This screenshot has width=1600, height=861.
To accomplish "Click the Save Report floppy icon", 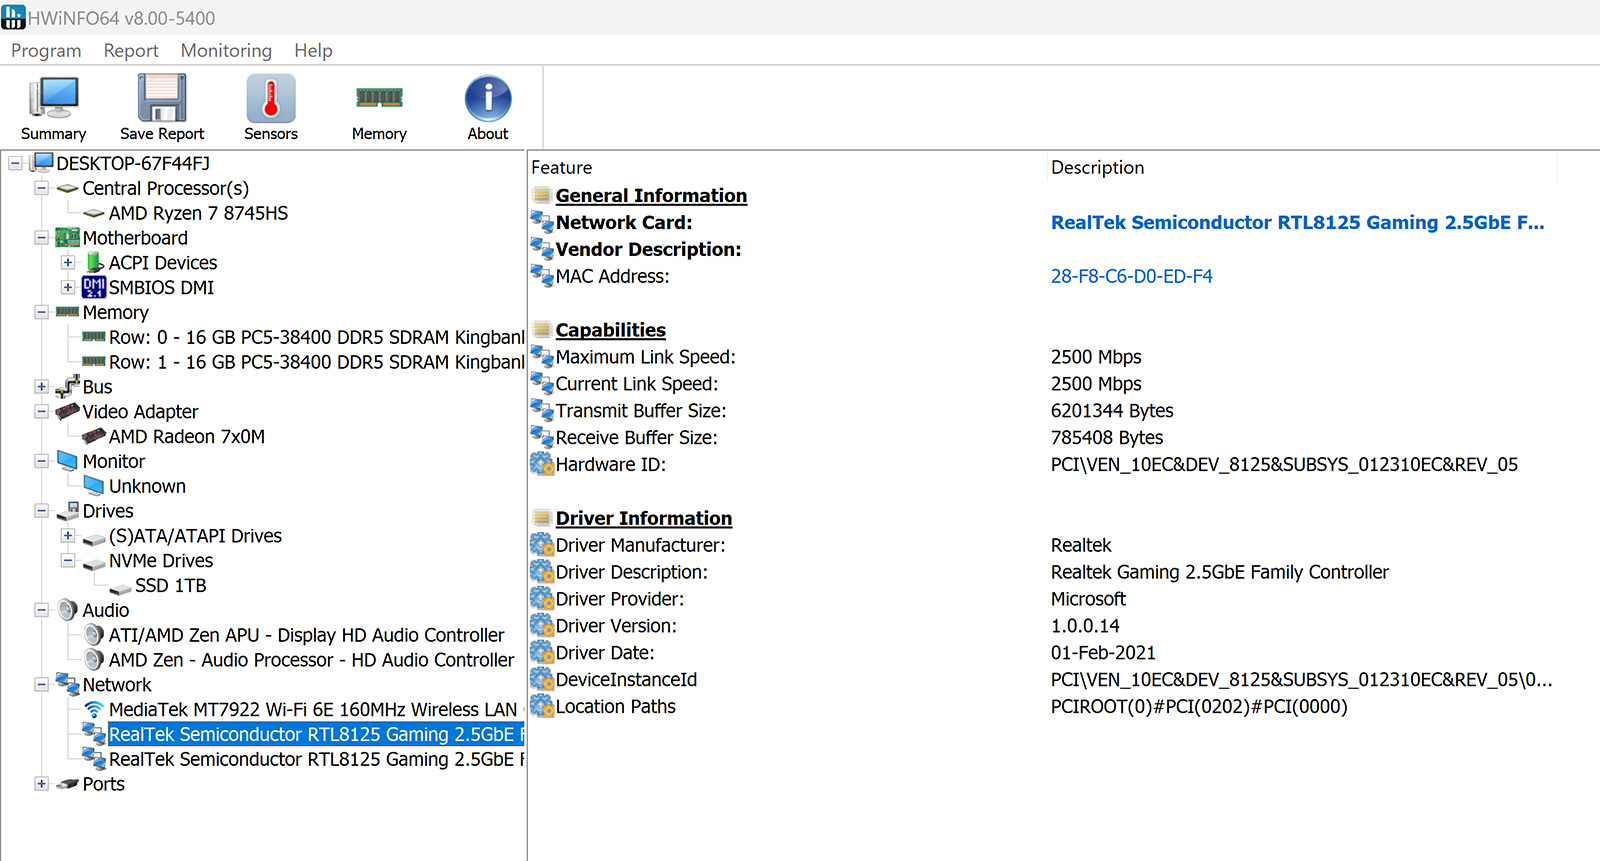I will [162, 98].
